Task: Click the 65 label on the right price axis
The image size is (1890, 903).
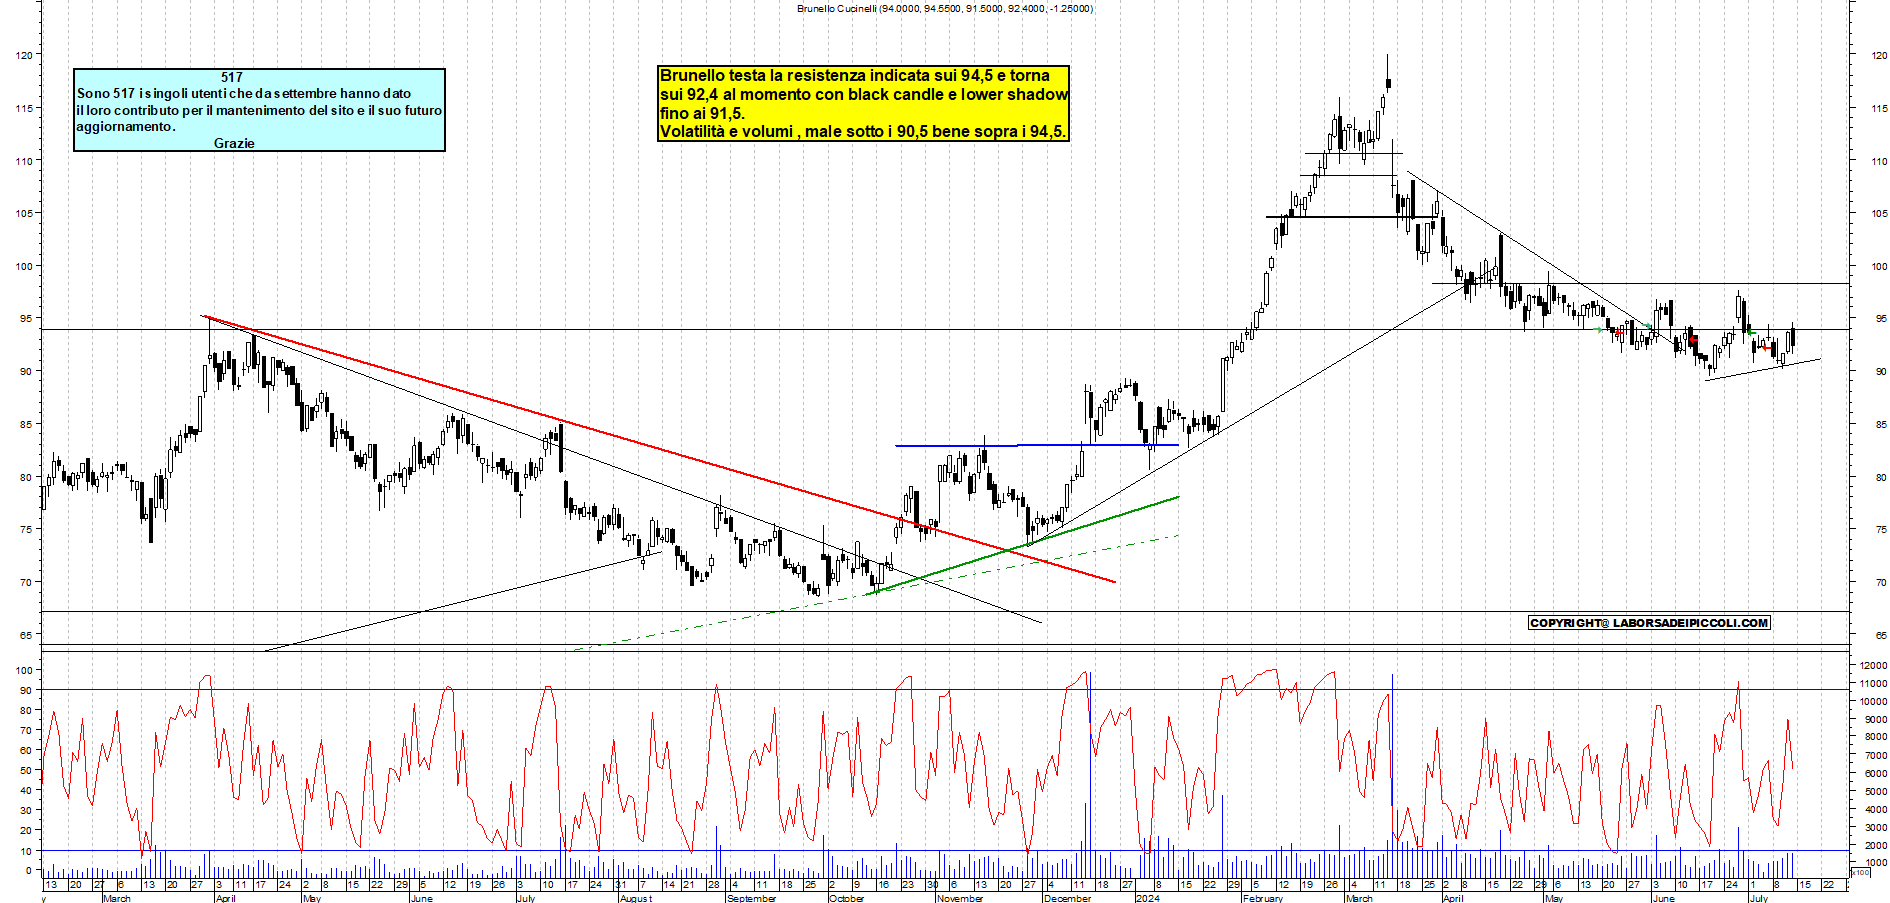Action: [x=1882, y=635]
